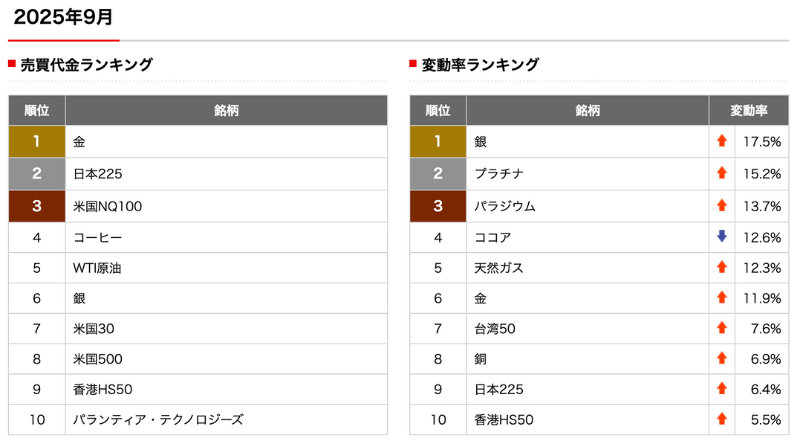Click the up arrow beside 台湾50

[722, 328]
